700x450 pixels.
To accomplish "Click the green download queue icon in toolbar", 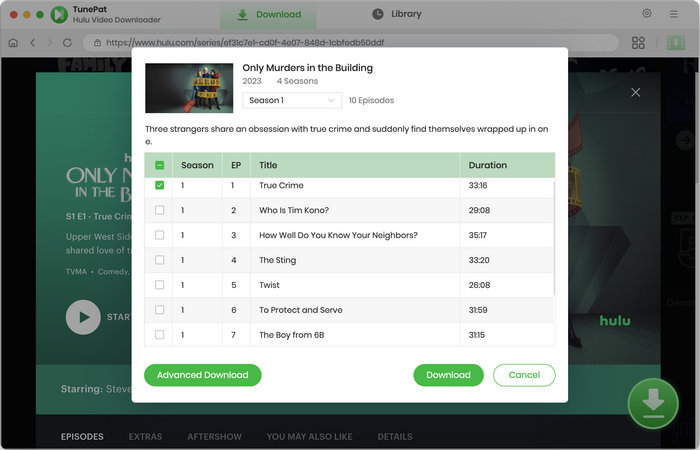I will [x=675, y=43].
